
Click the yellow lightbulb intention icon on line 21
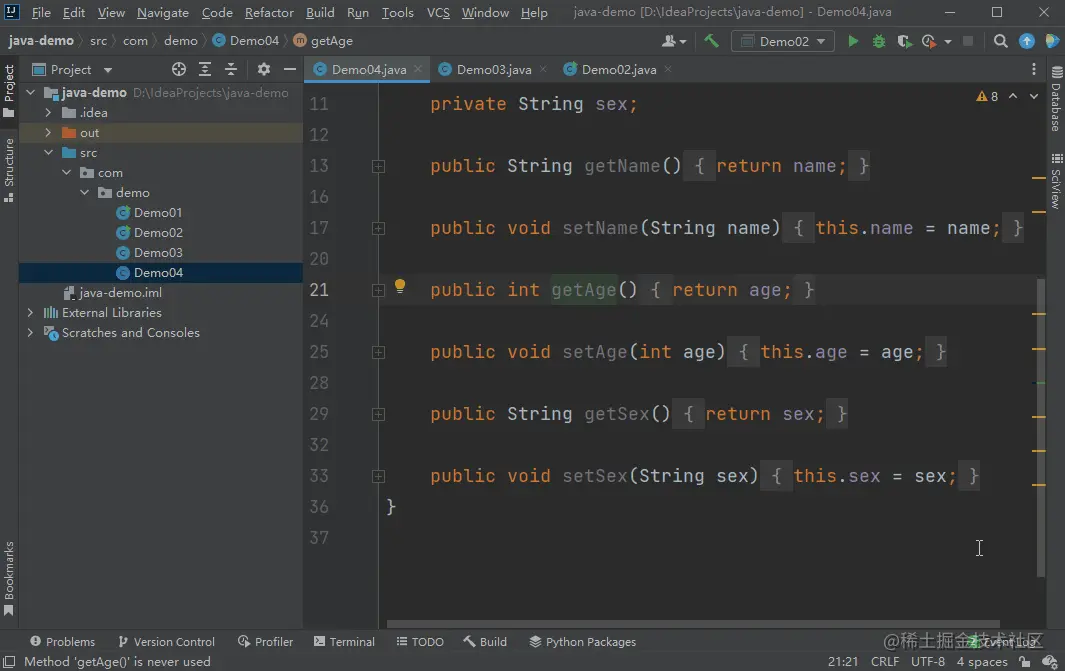point(400,286)
